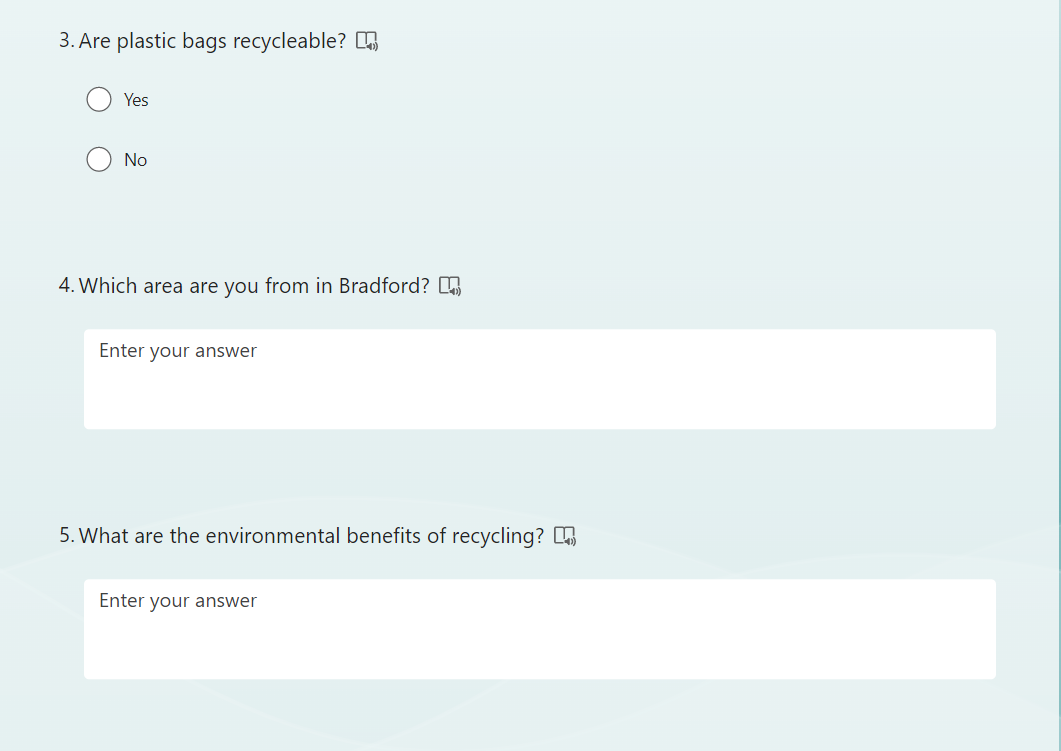
Task: Launch Immersive Reader for environmental benefits question
Action: pyautogui.click(x=565, y=537)
